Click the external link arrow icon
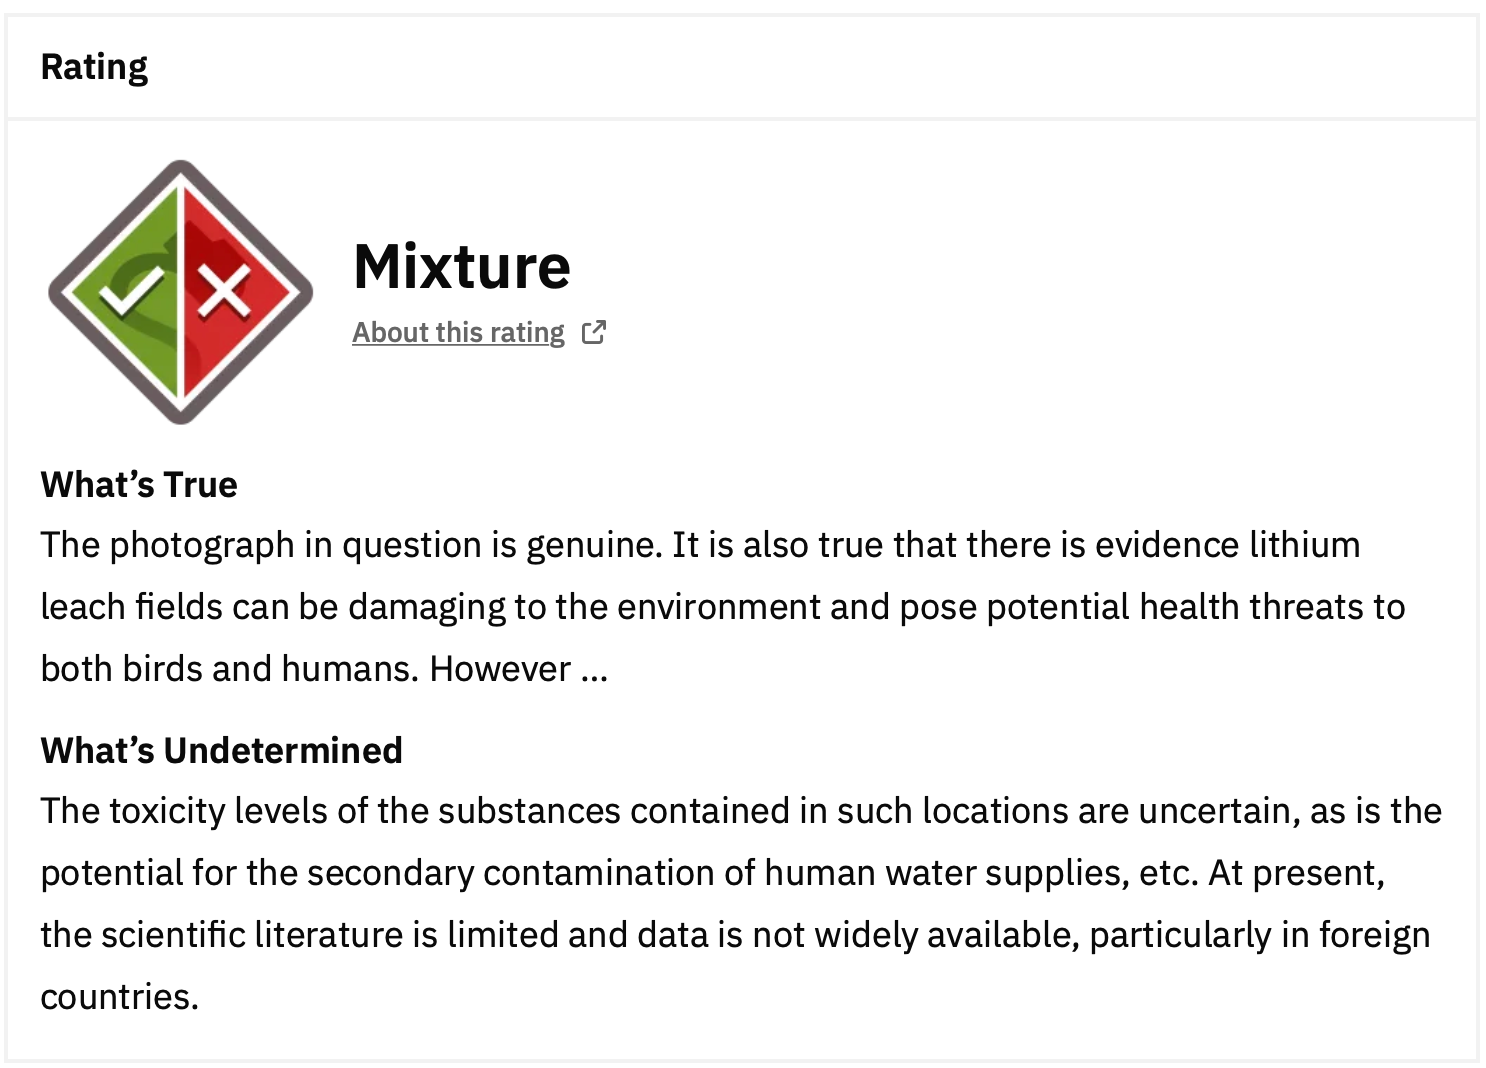The image size is (1486, 1068). pos(593,332)
